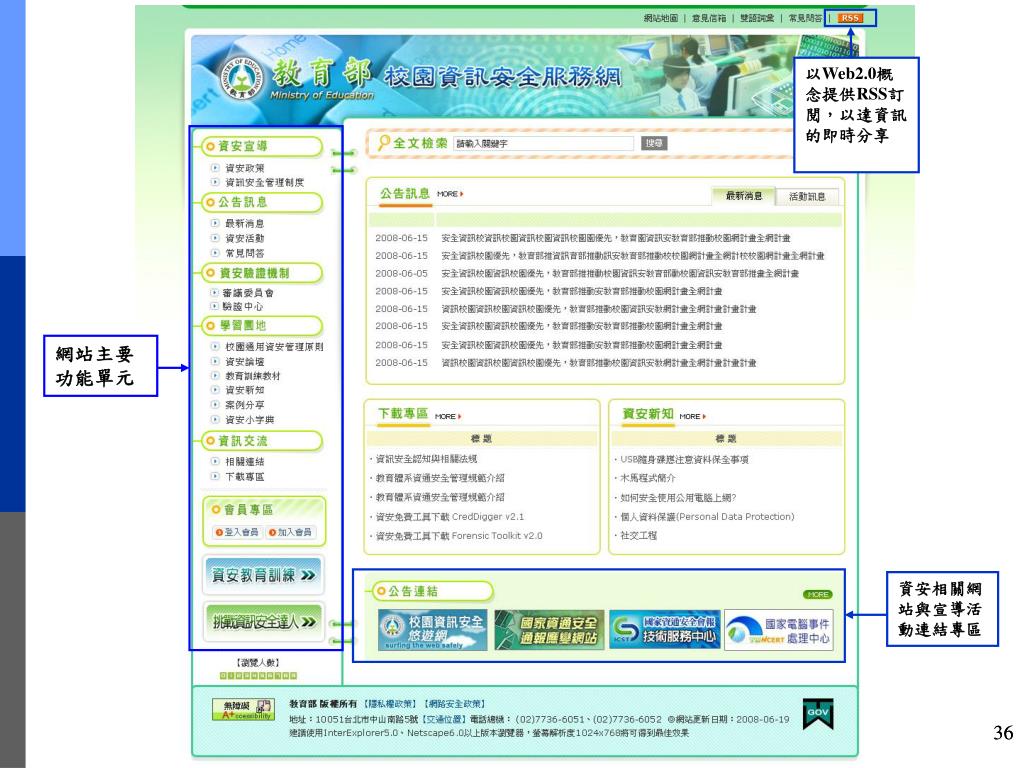Viewport: 1024px width, 768px height.
Task: Open the 意見信箱 top link
Action: point(709,18)
